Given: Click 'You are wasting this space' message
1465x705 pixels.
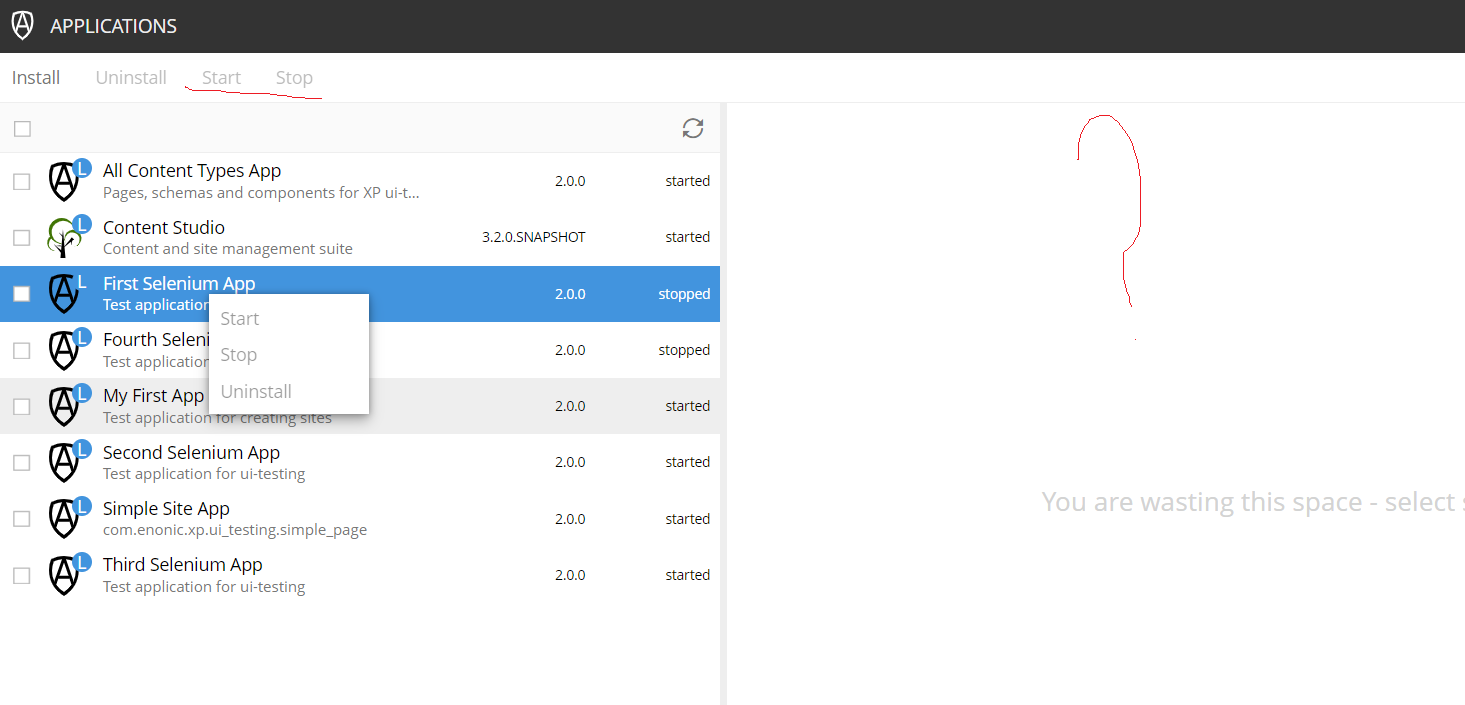Looking at the screenshot, I should click(x=1253, y=501).
